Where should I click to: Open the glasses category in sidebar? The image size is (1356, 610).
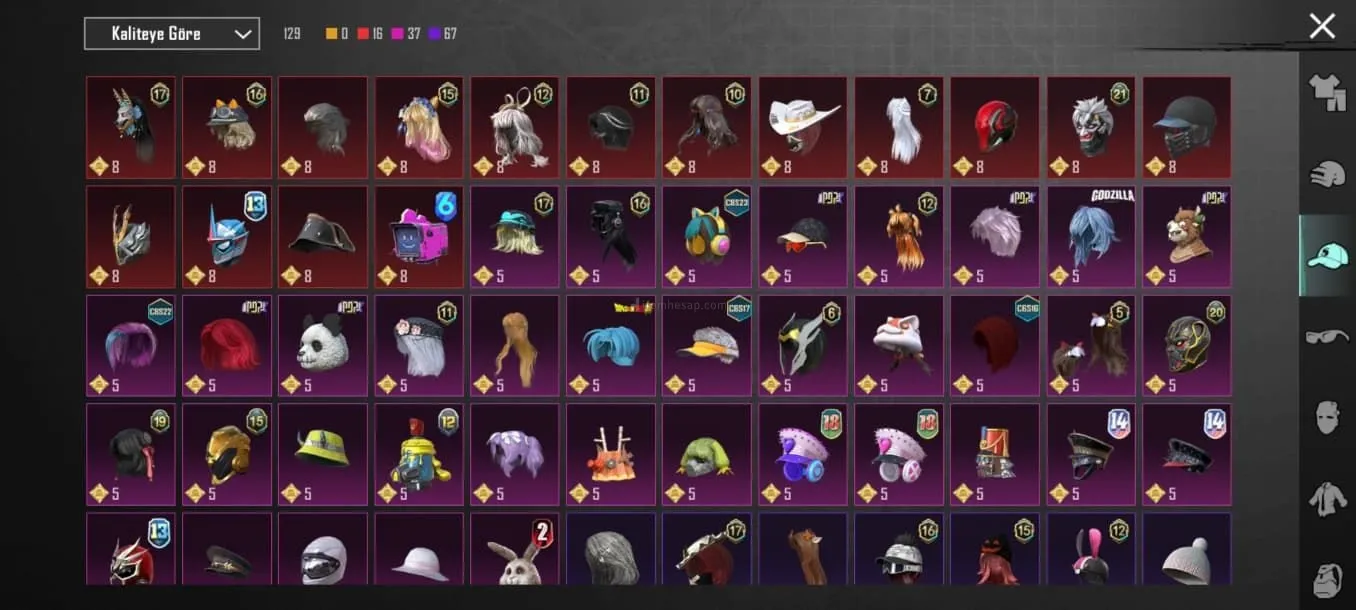coord(1328,336)
